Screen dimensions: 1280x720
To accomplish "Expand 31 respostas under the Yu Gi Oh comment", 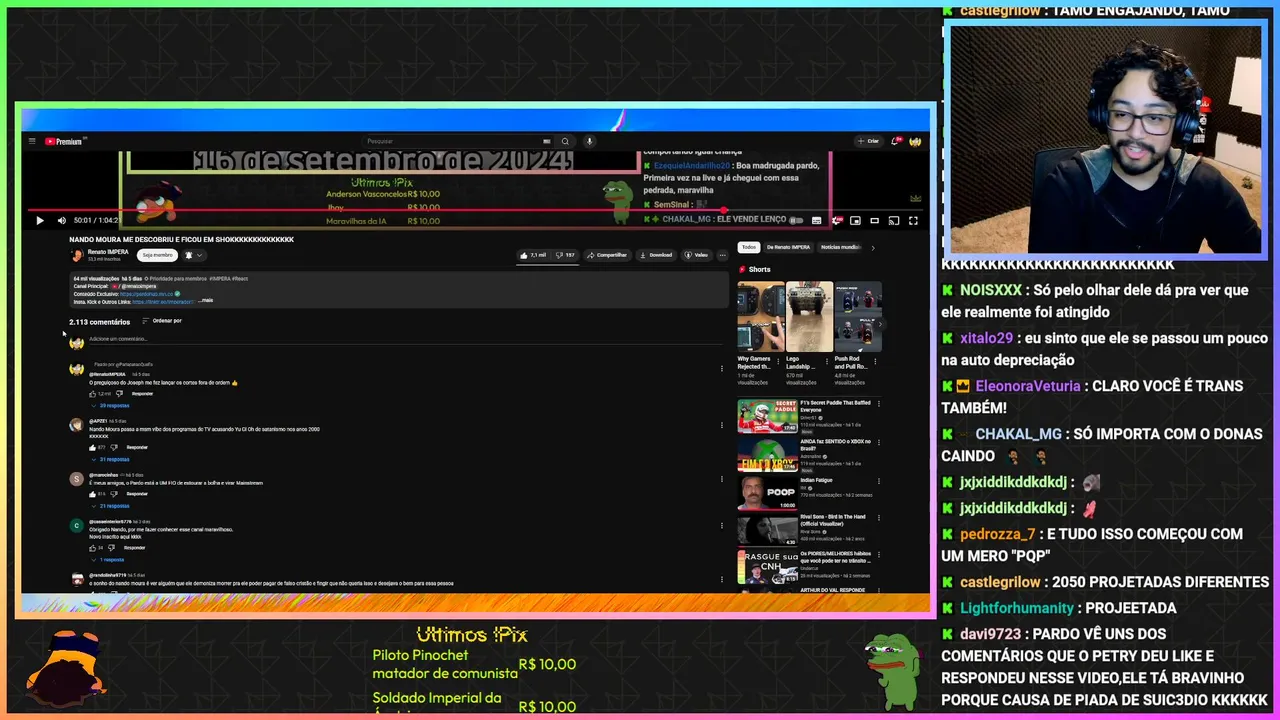I will coord(112,459).
